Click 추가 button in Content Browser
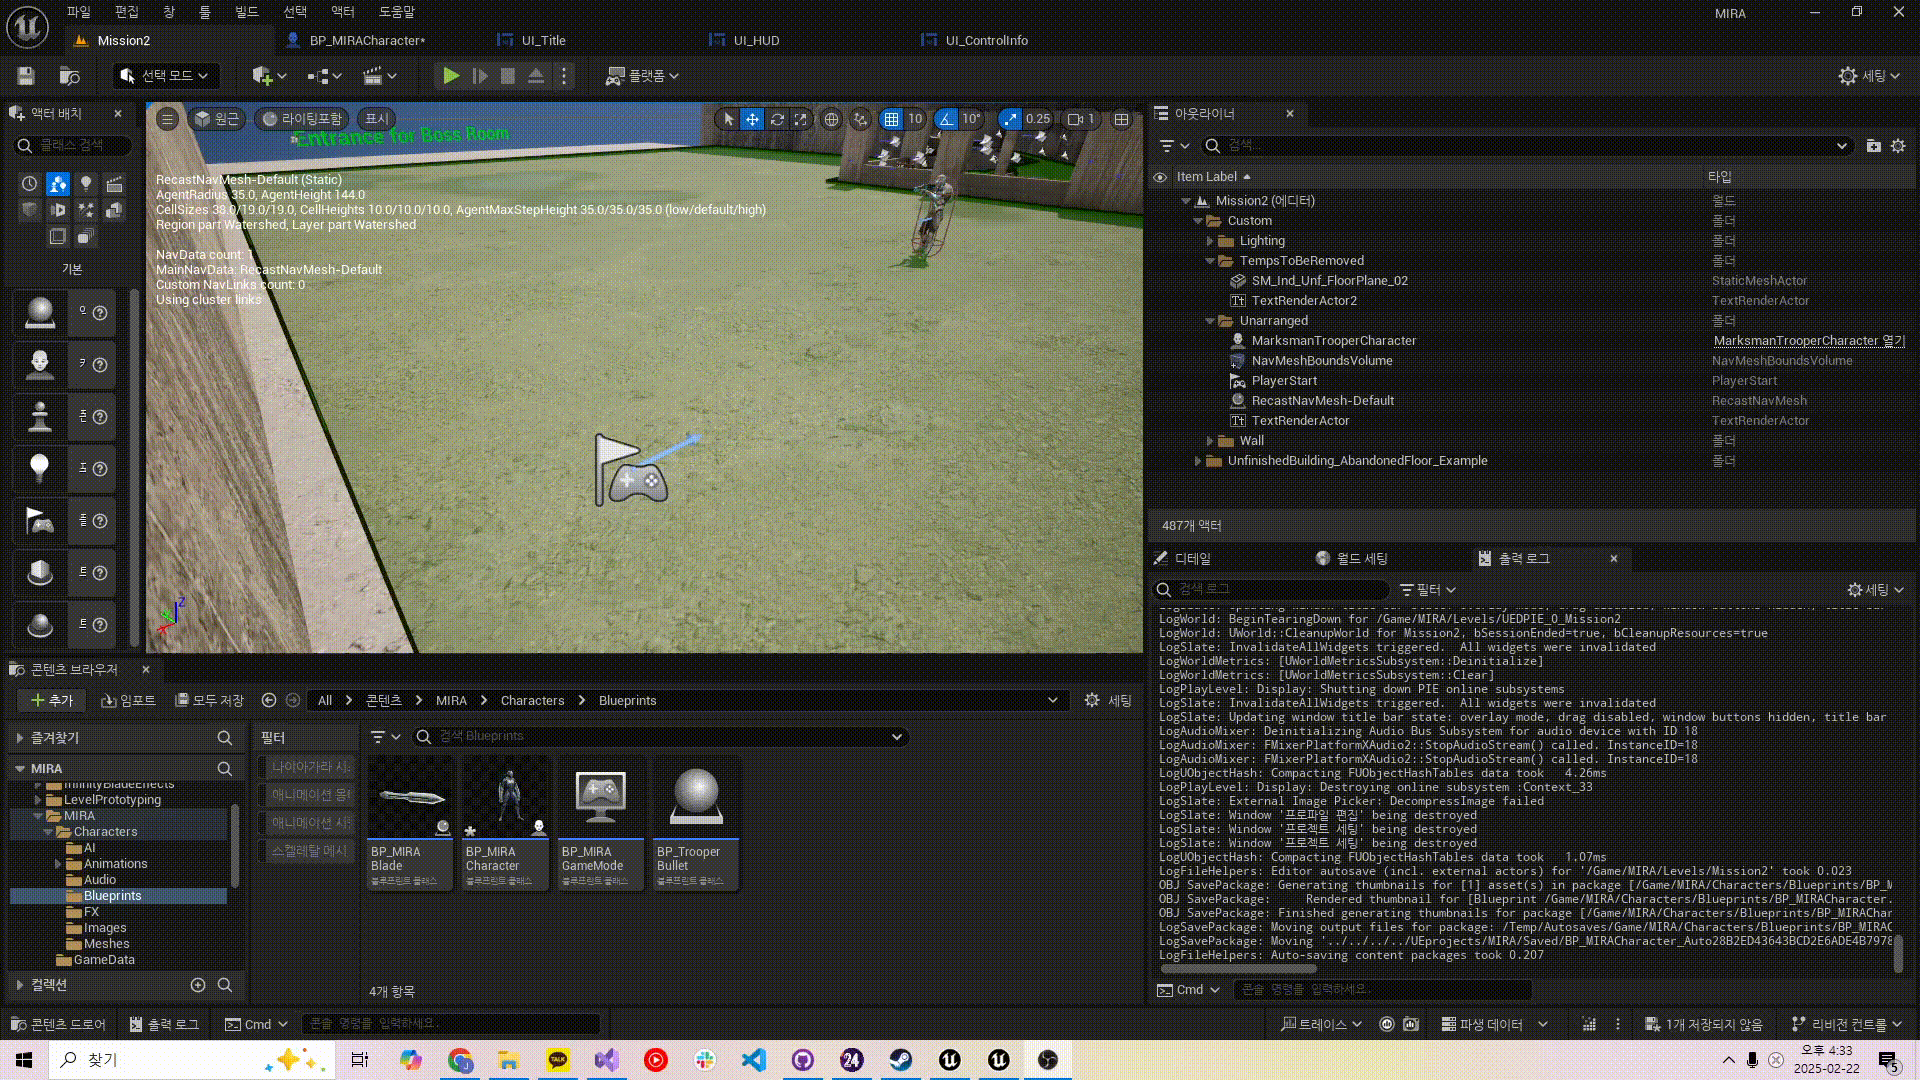This screenshot has width=1920, height=1080. click(x=52, y=701)
